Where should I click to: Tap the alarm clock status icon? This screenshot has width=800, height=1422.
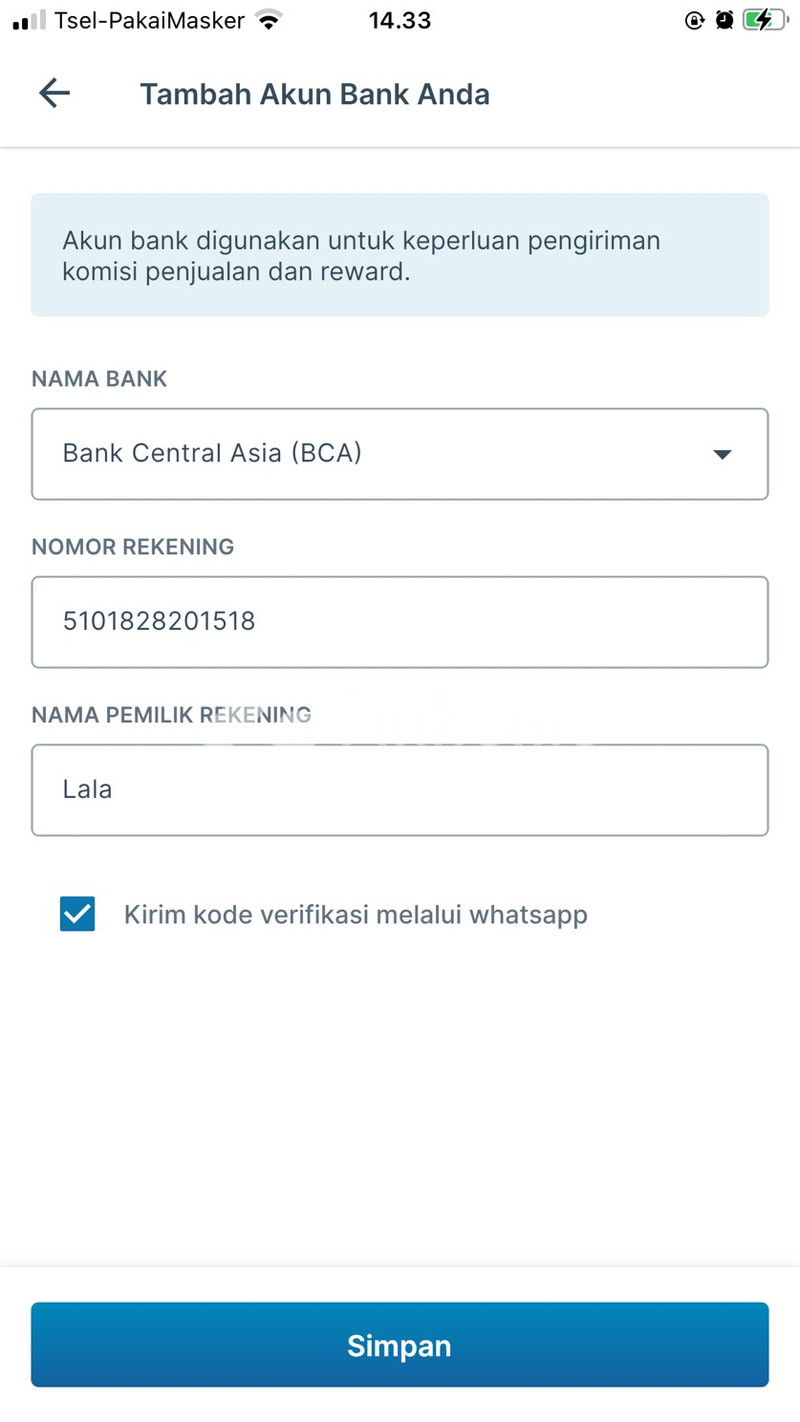pos(724,20)
